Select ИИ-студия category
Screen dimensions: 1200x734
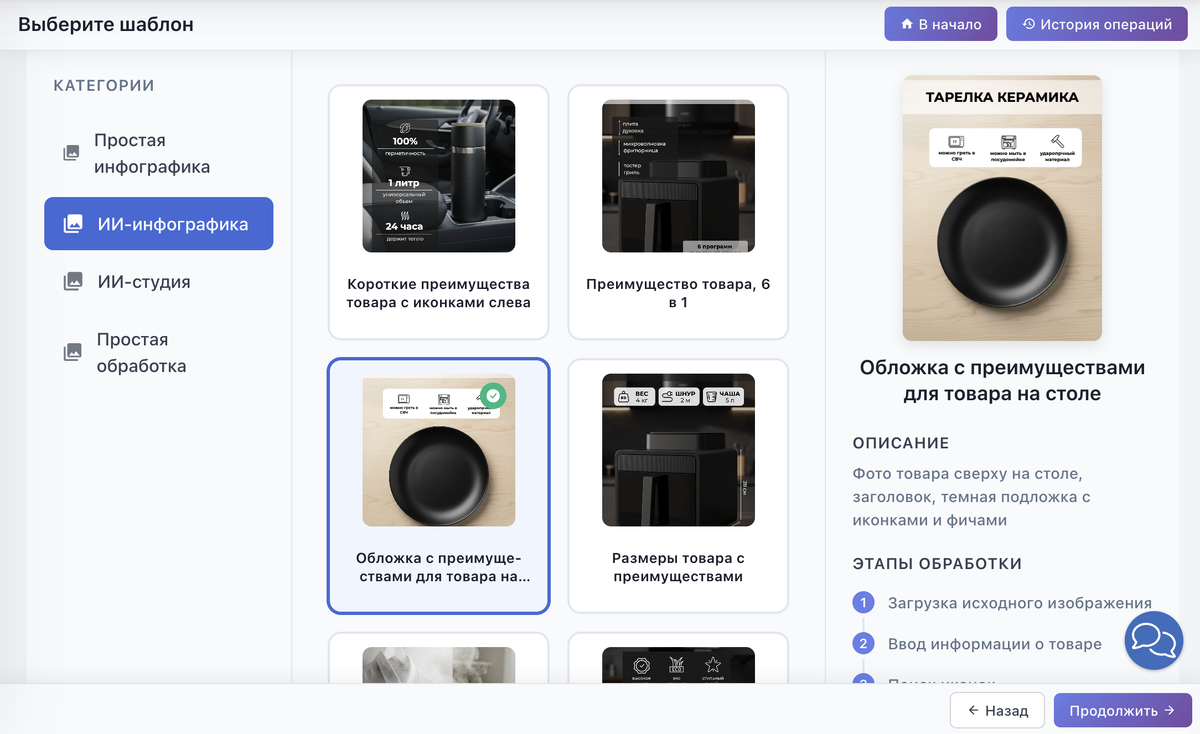[x=159, y=282]
